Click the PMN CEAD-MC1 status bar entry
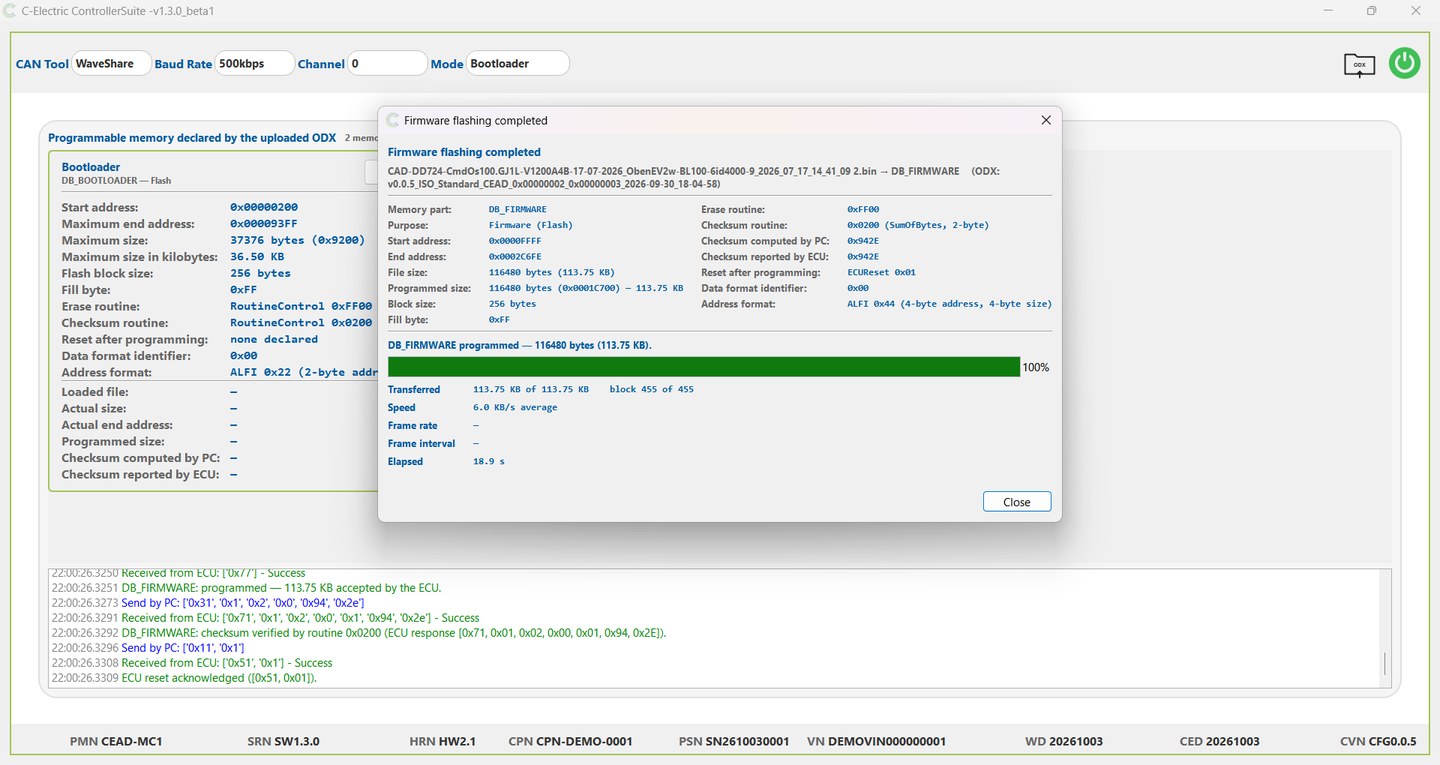This screenshot has height=765, width=1440. coord(116,742)
